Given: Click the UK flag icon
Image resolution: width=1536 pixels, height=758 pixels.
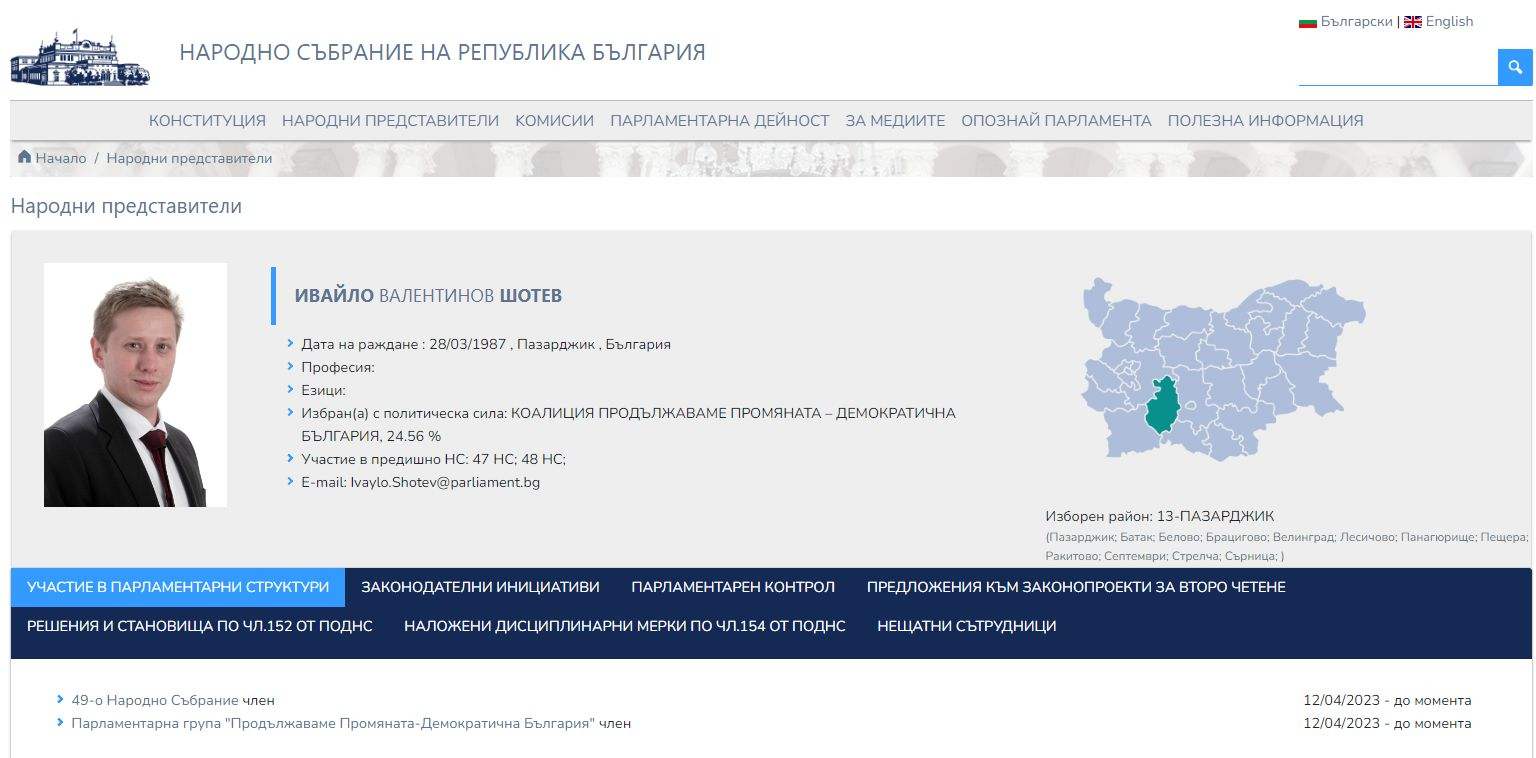Looking at the screenshot, I should point(1412,22).
